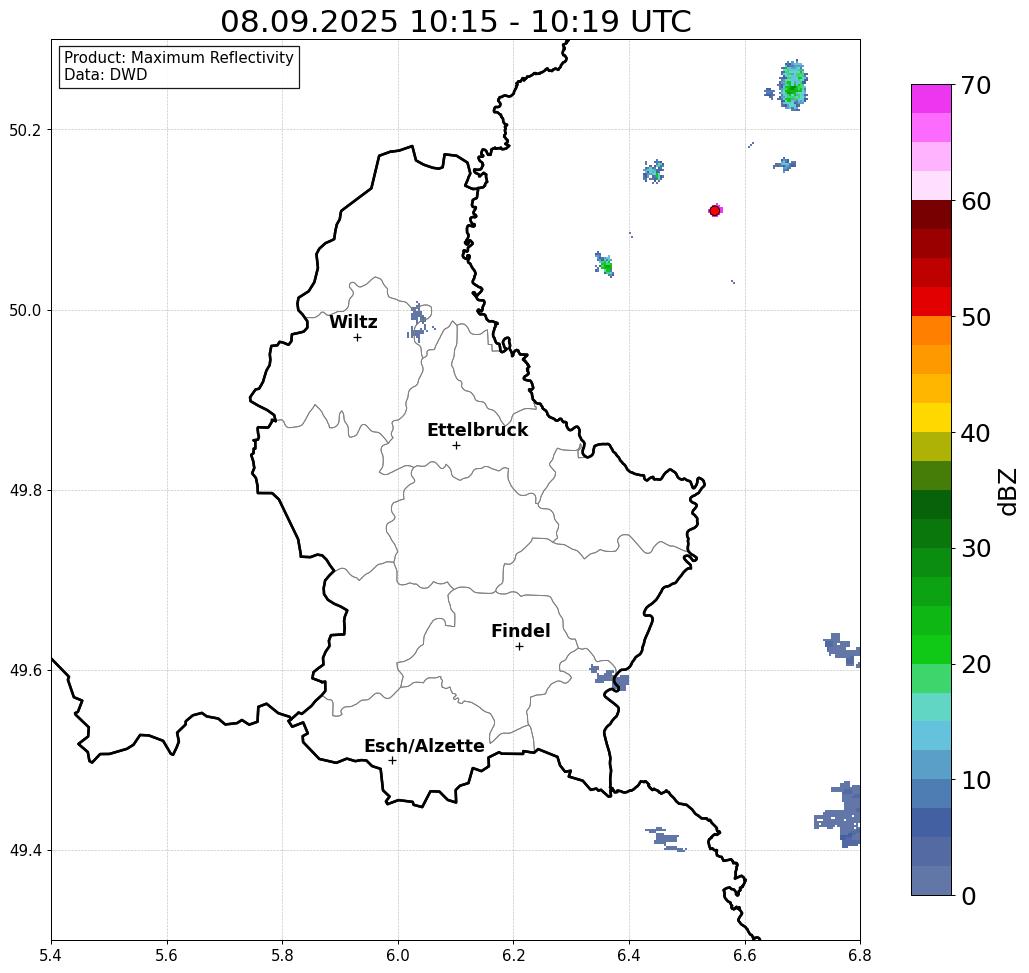The width and height of the screenshot is (1029, 973).
Task: Click the latitude tick label 49.8
Action: 24,490
